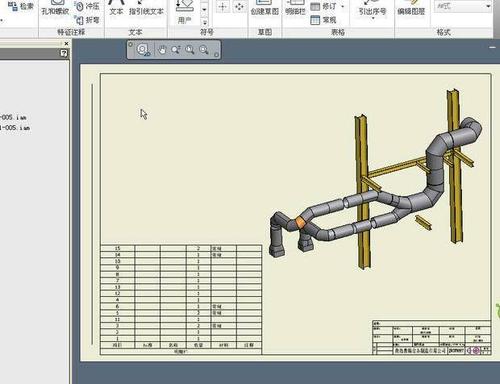Select the centered pattern icon
The image size is (500, 384).
[x=239, y=7]
